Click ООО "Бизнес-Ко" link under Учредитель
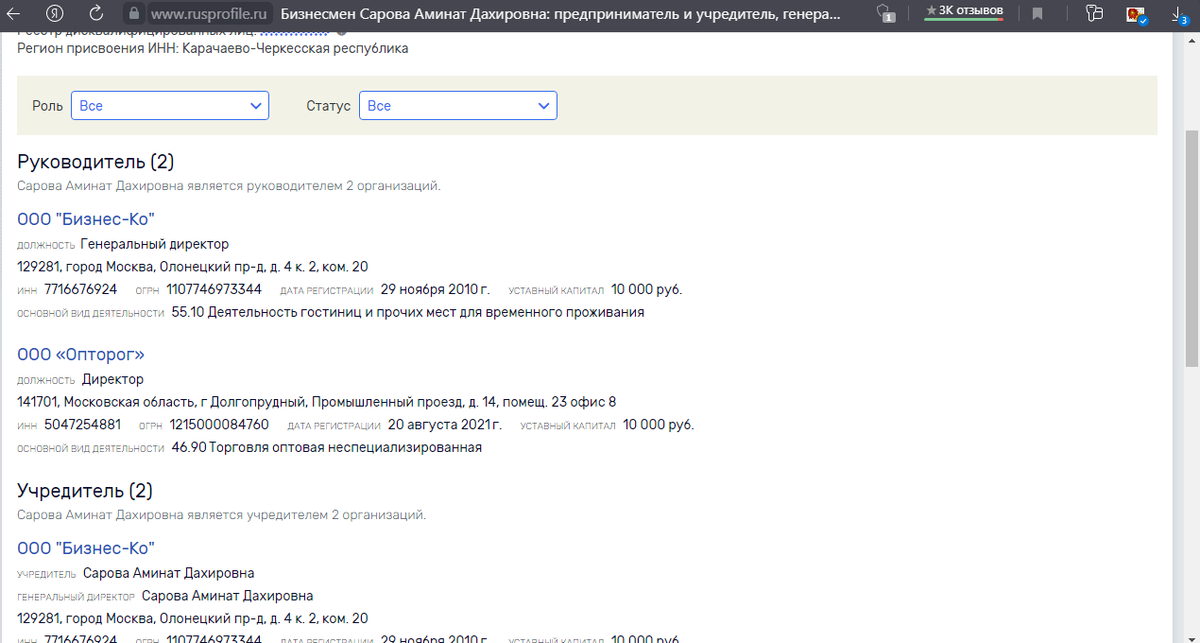Viewport: 1200px width, 643px height. [86, 547]
